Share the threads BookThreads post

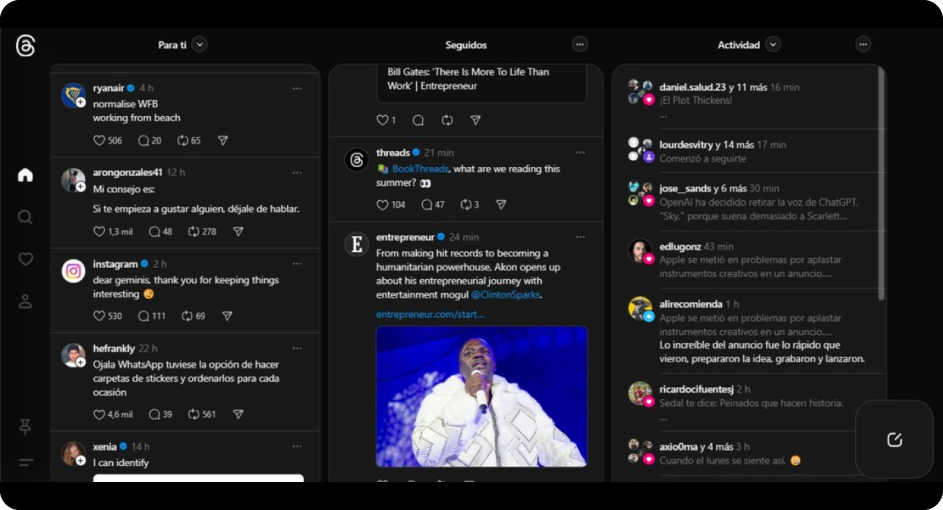click(x=500, y=204)
